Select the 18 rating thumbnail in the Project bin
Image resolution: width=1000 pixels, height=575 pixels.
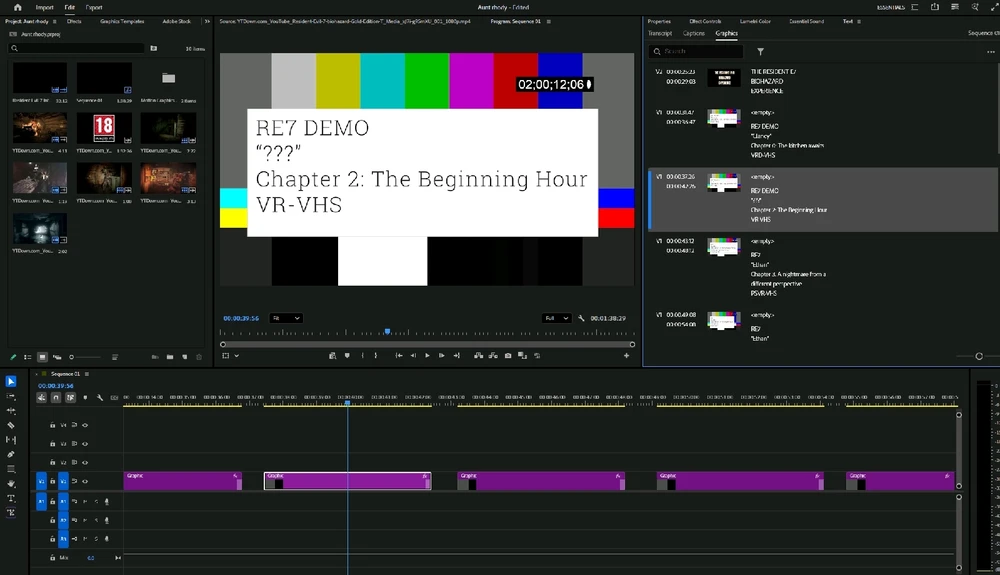click(104, 126)
